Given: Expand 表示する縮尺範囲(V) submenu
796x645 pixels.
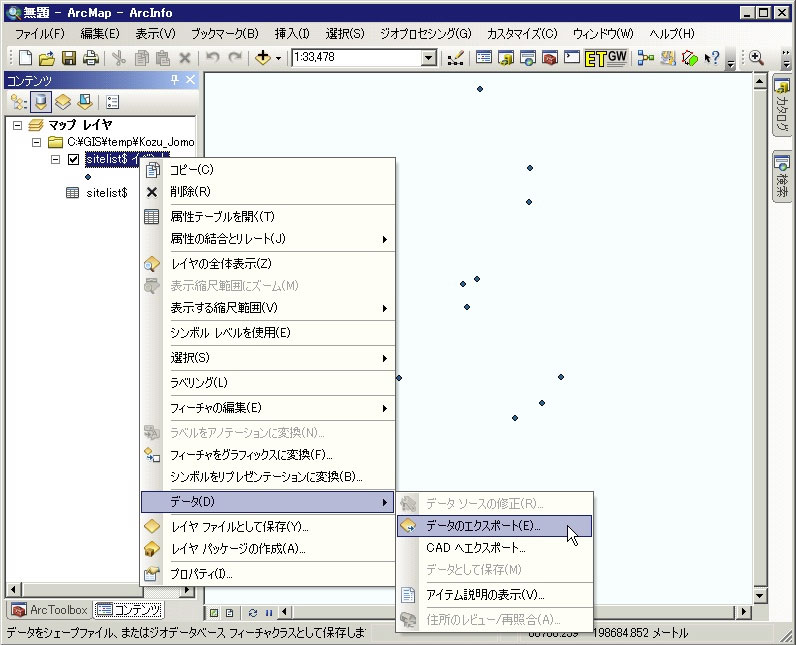Looking at the screenshot, I should coord(268,308).
